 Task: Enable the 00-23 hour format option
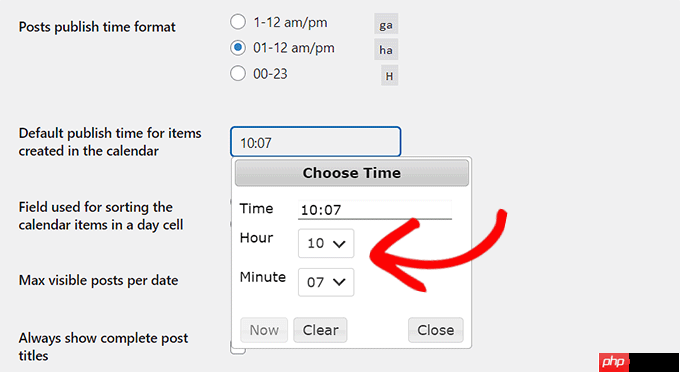point(238,73)
